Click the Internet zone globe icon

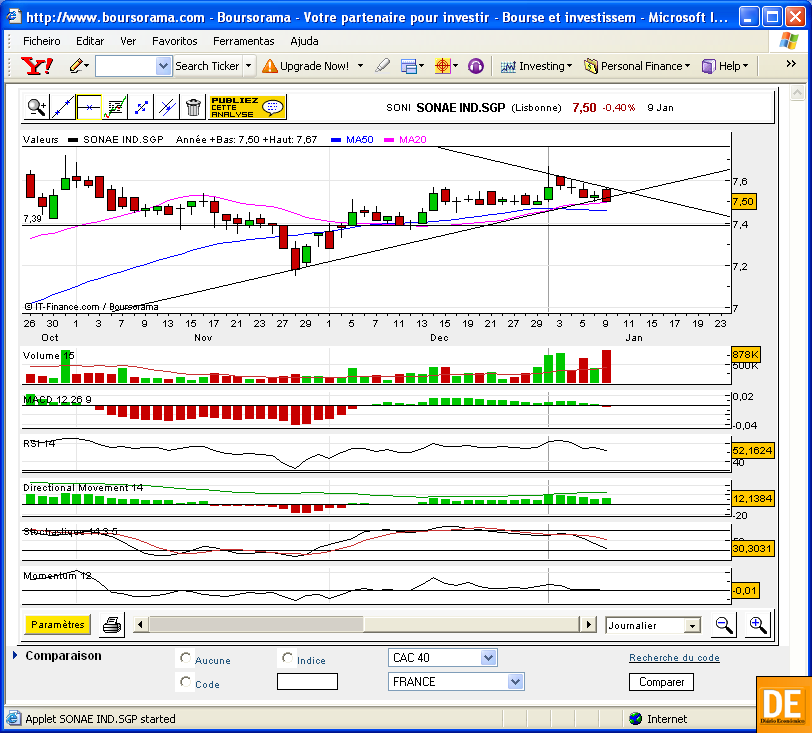pyautogui.click(x=635, y=718)
